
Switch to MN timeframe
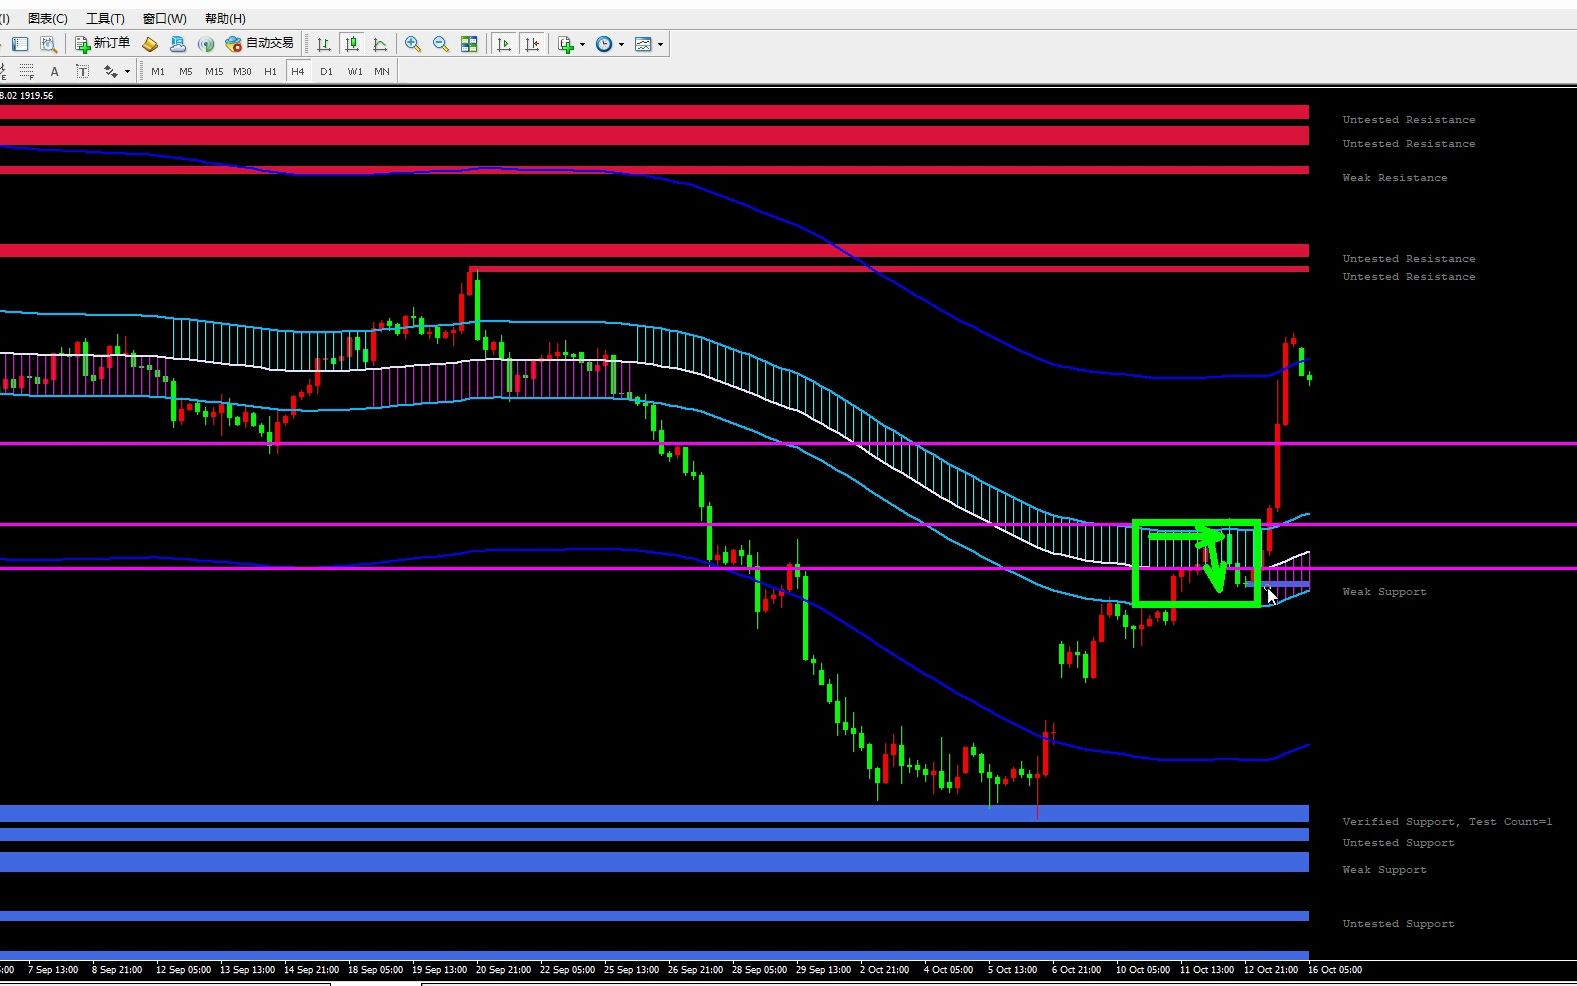pos(382,71)
